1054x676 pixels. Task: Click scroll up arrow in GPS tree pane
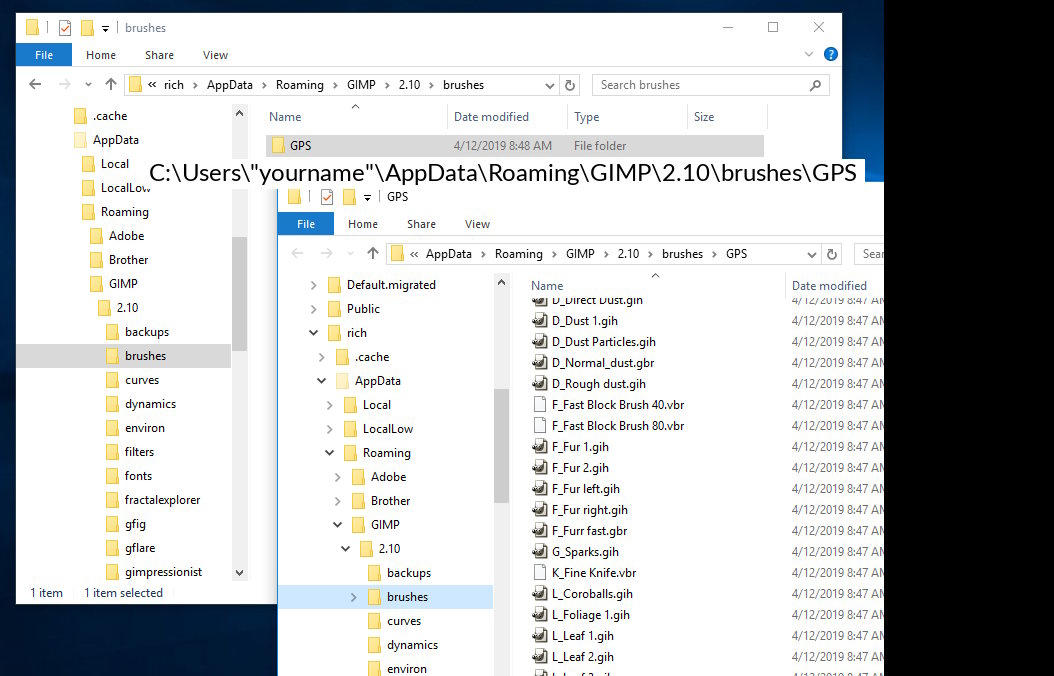tap(501, 283)
